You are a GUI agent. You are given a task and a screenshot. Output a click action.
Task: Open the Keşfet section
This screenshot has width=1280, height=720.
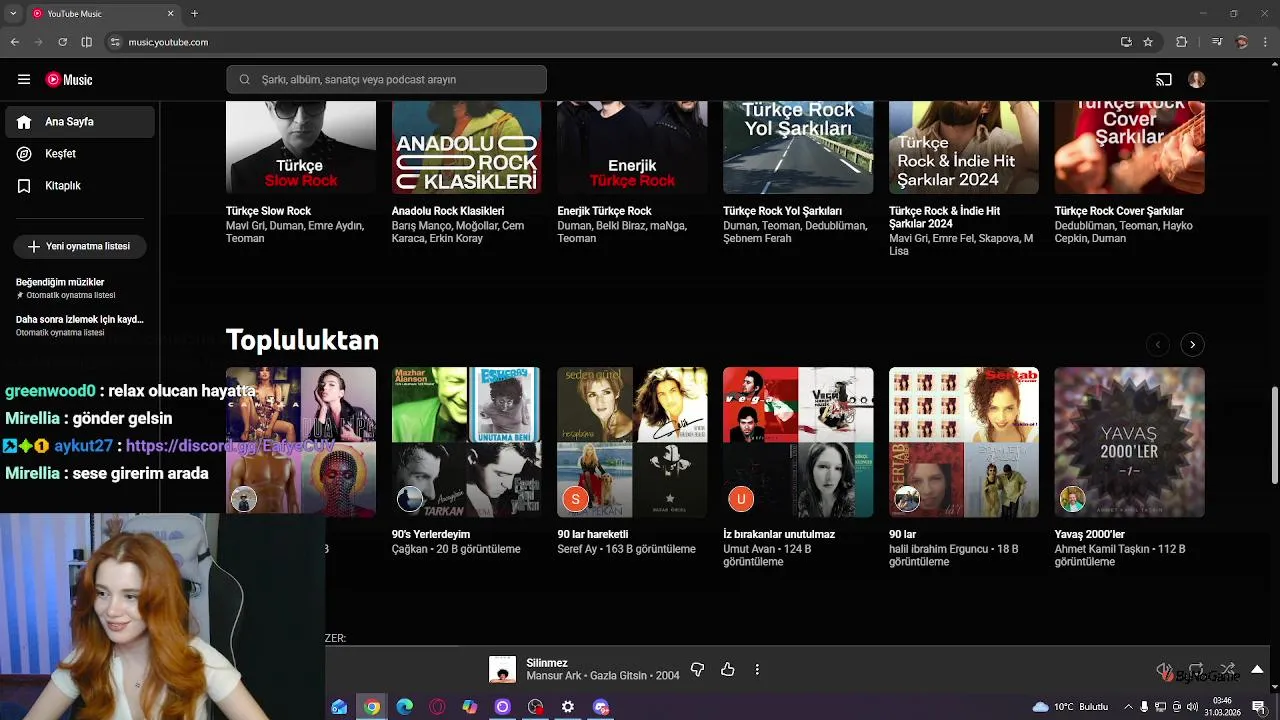80,154
